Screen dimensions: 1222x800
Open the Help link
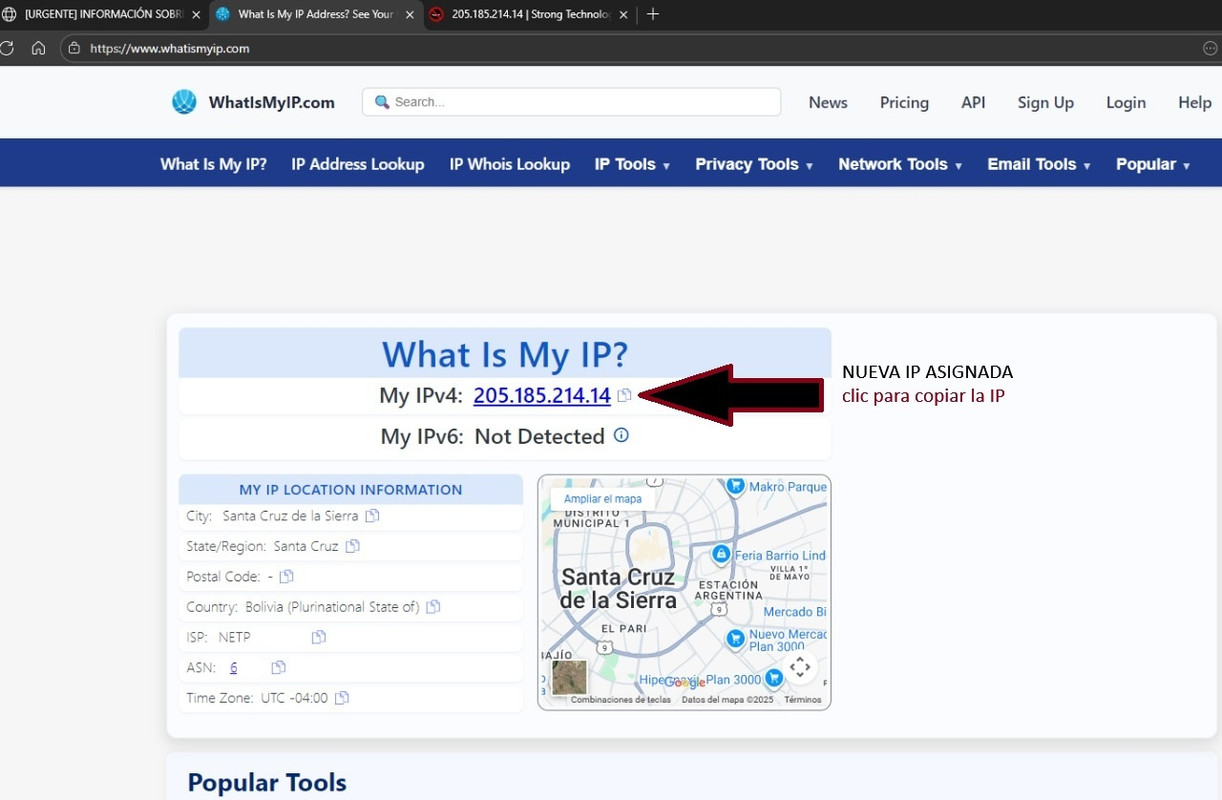(x=1195, y=102)
